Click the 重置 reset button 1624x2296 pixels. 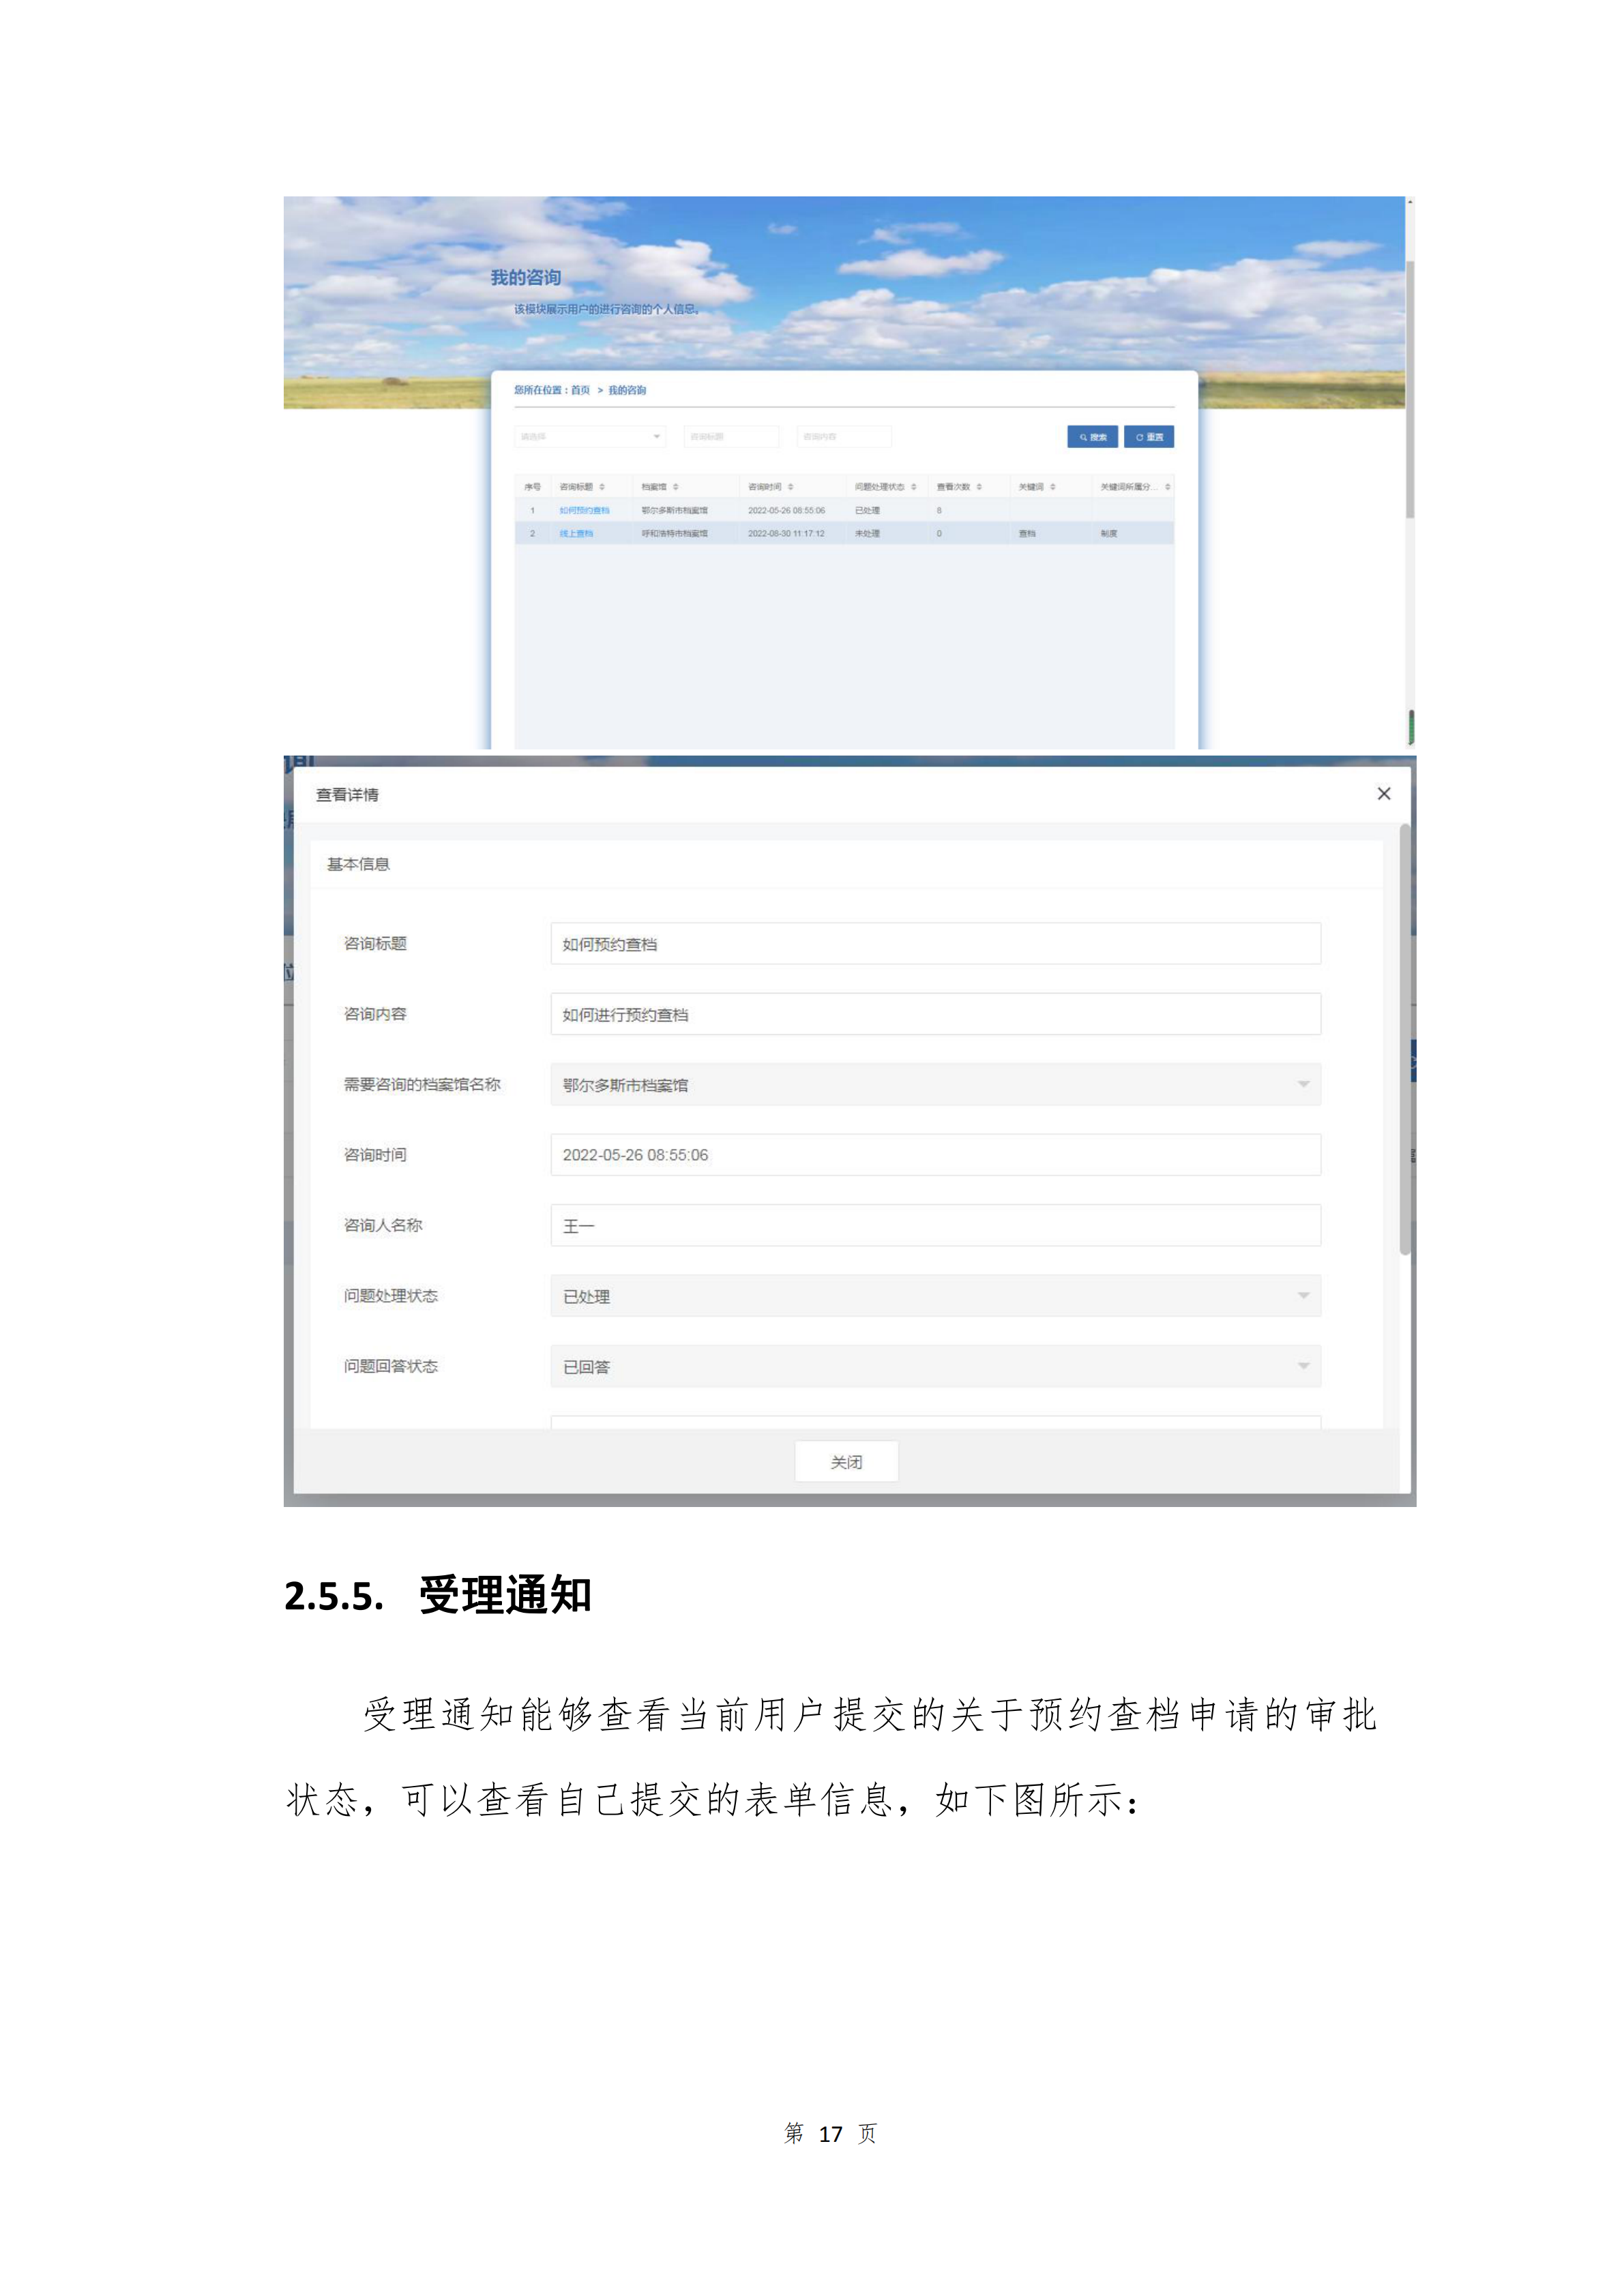(1149, 437)
